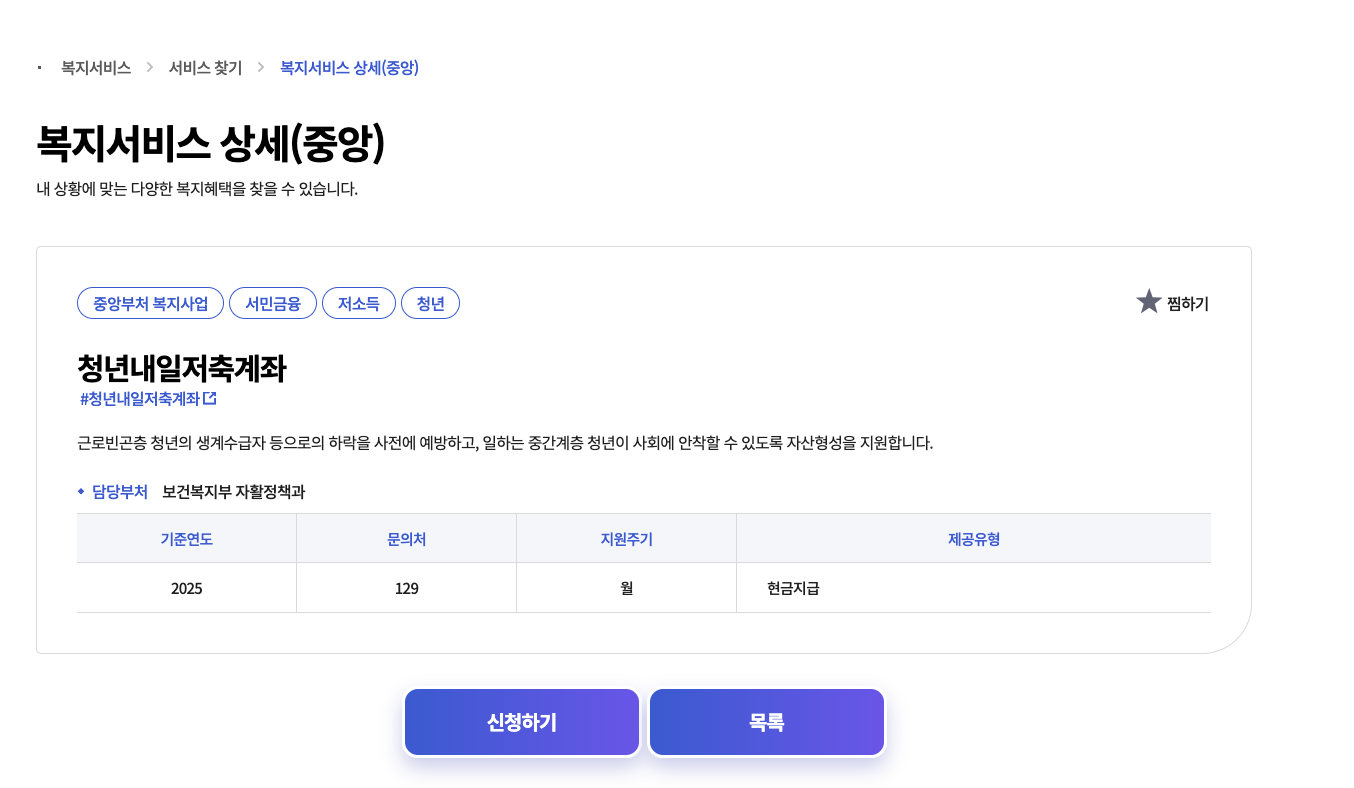Select the 복지서비스 상세(중앙) breadcrumb item
Viewport: 1354px width, 788px height.
pos(349,67)
